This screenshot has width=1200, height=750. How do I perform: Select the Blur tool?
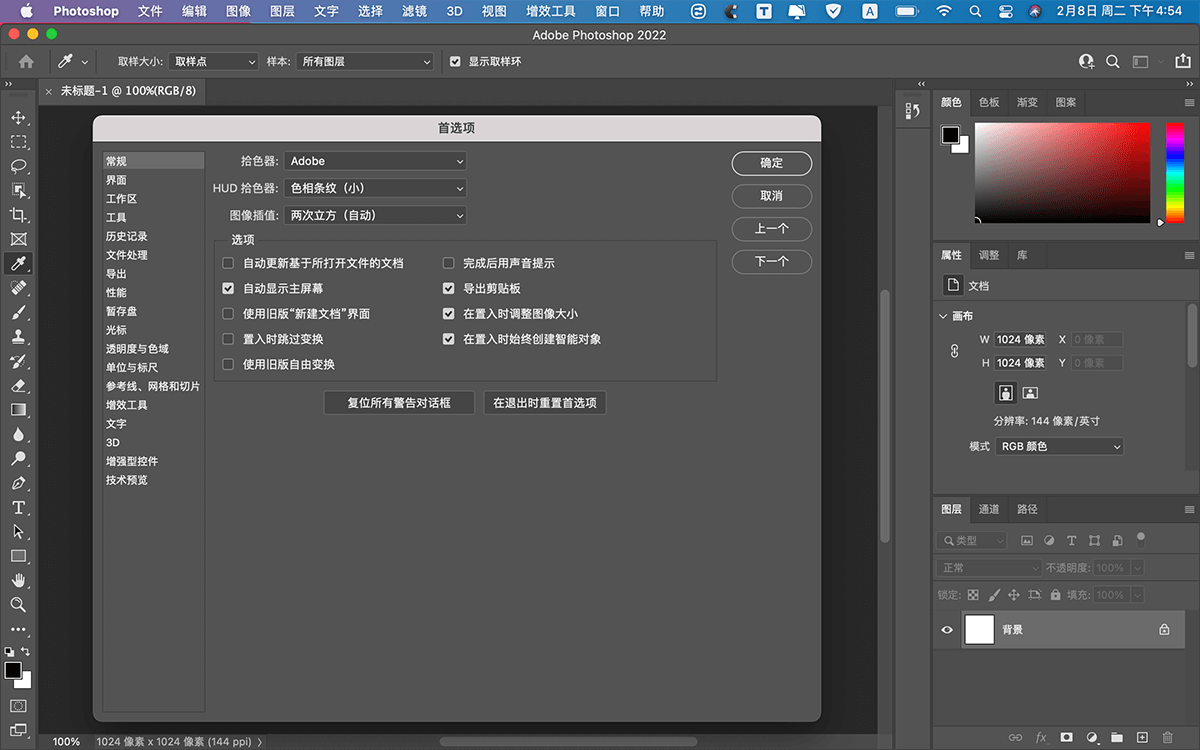coord(18,434)
